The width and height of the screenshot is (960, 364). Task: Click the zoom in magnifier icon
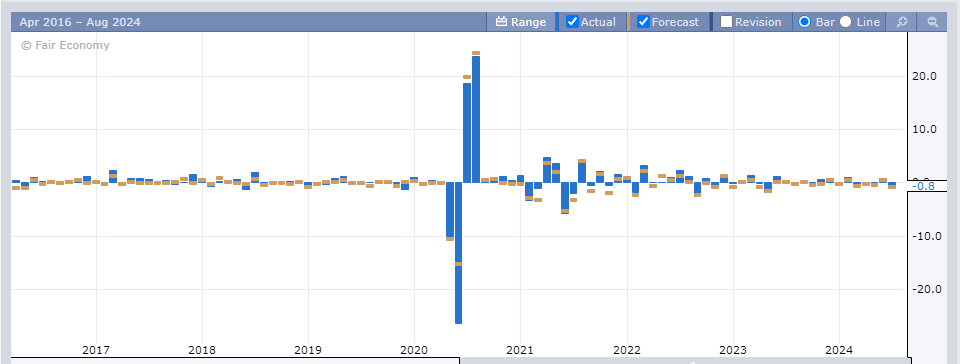[901, 22]
